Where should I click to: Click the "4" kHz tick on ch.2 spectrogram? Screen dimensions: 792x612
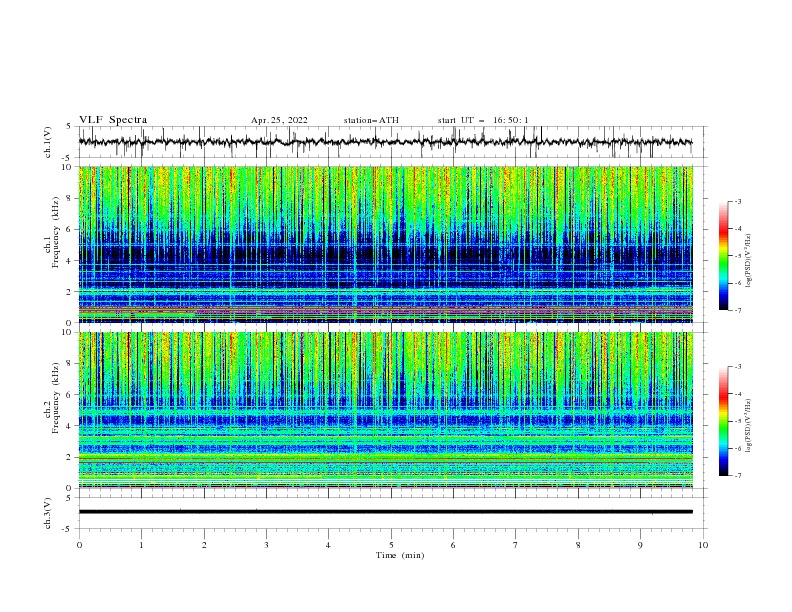(70, 426)
